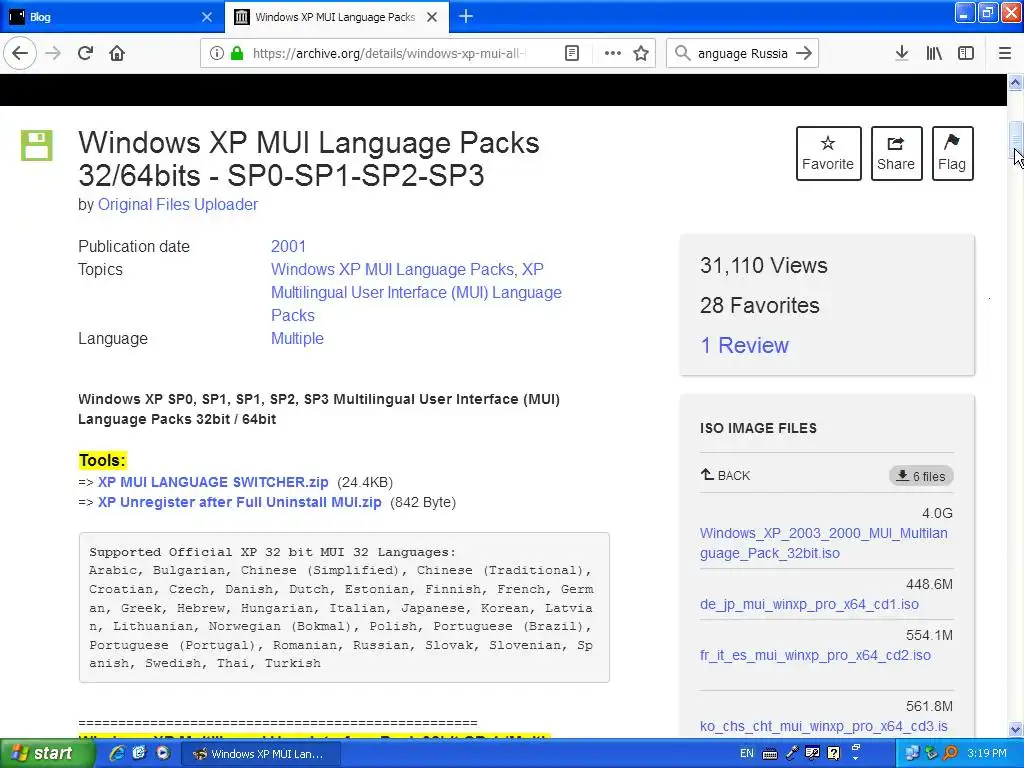Open the 2001 publication date link

pyautogui.click(x=288, y=246)
